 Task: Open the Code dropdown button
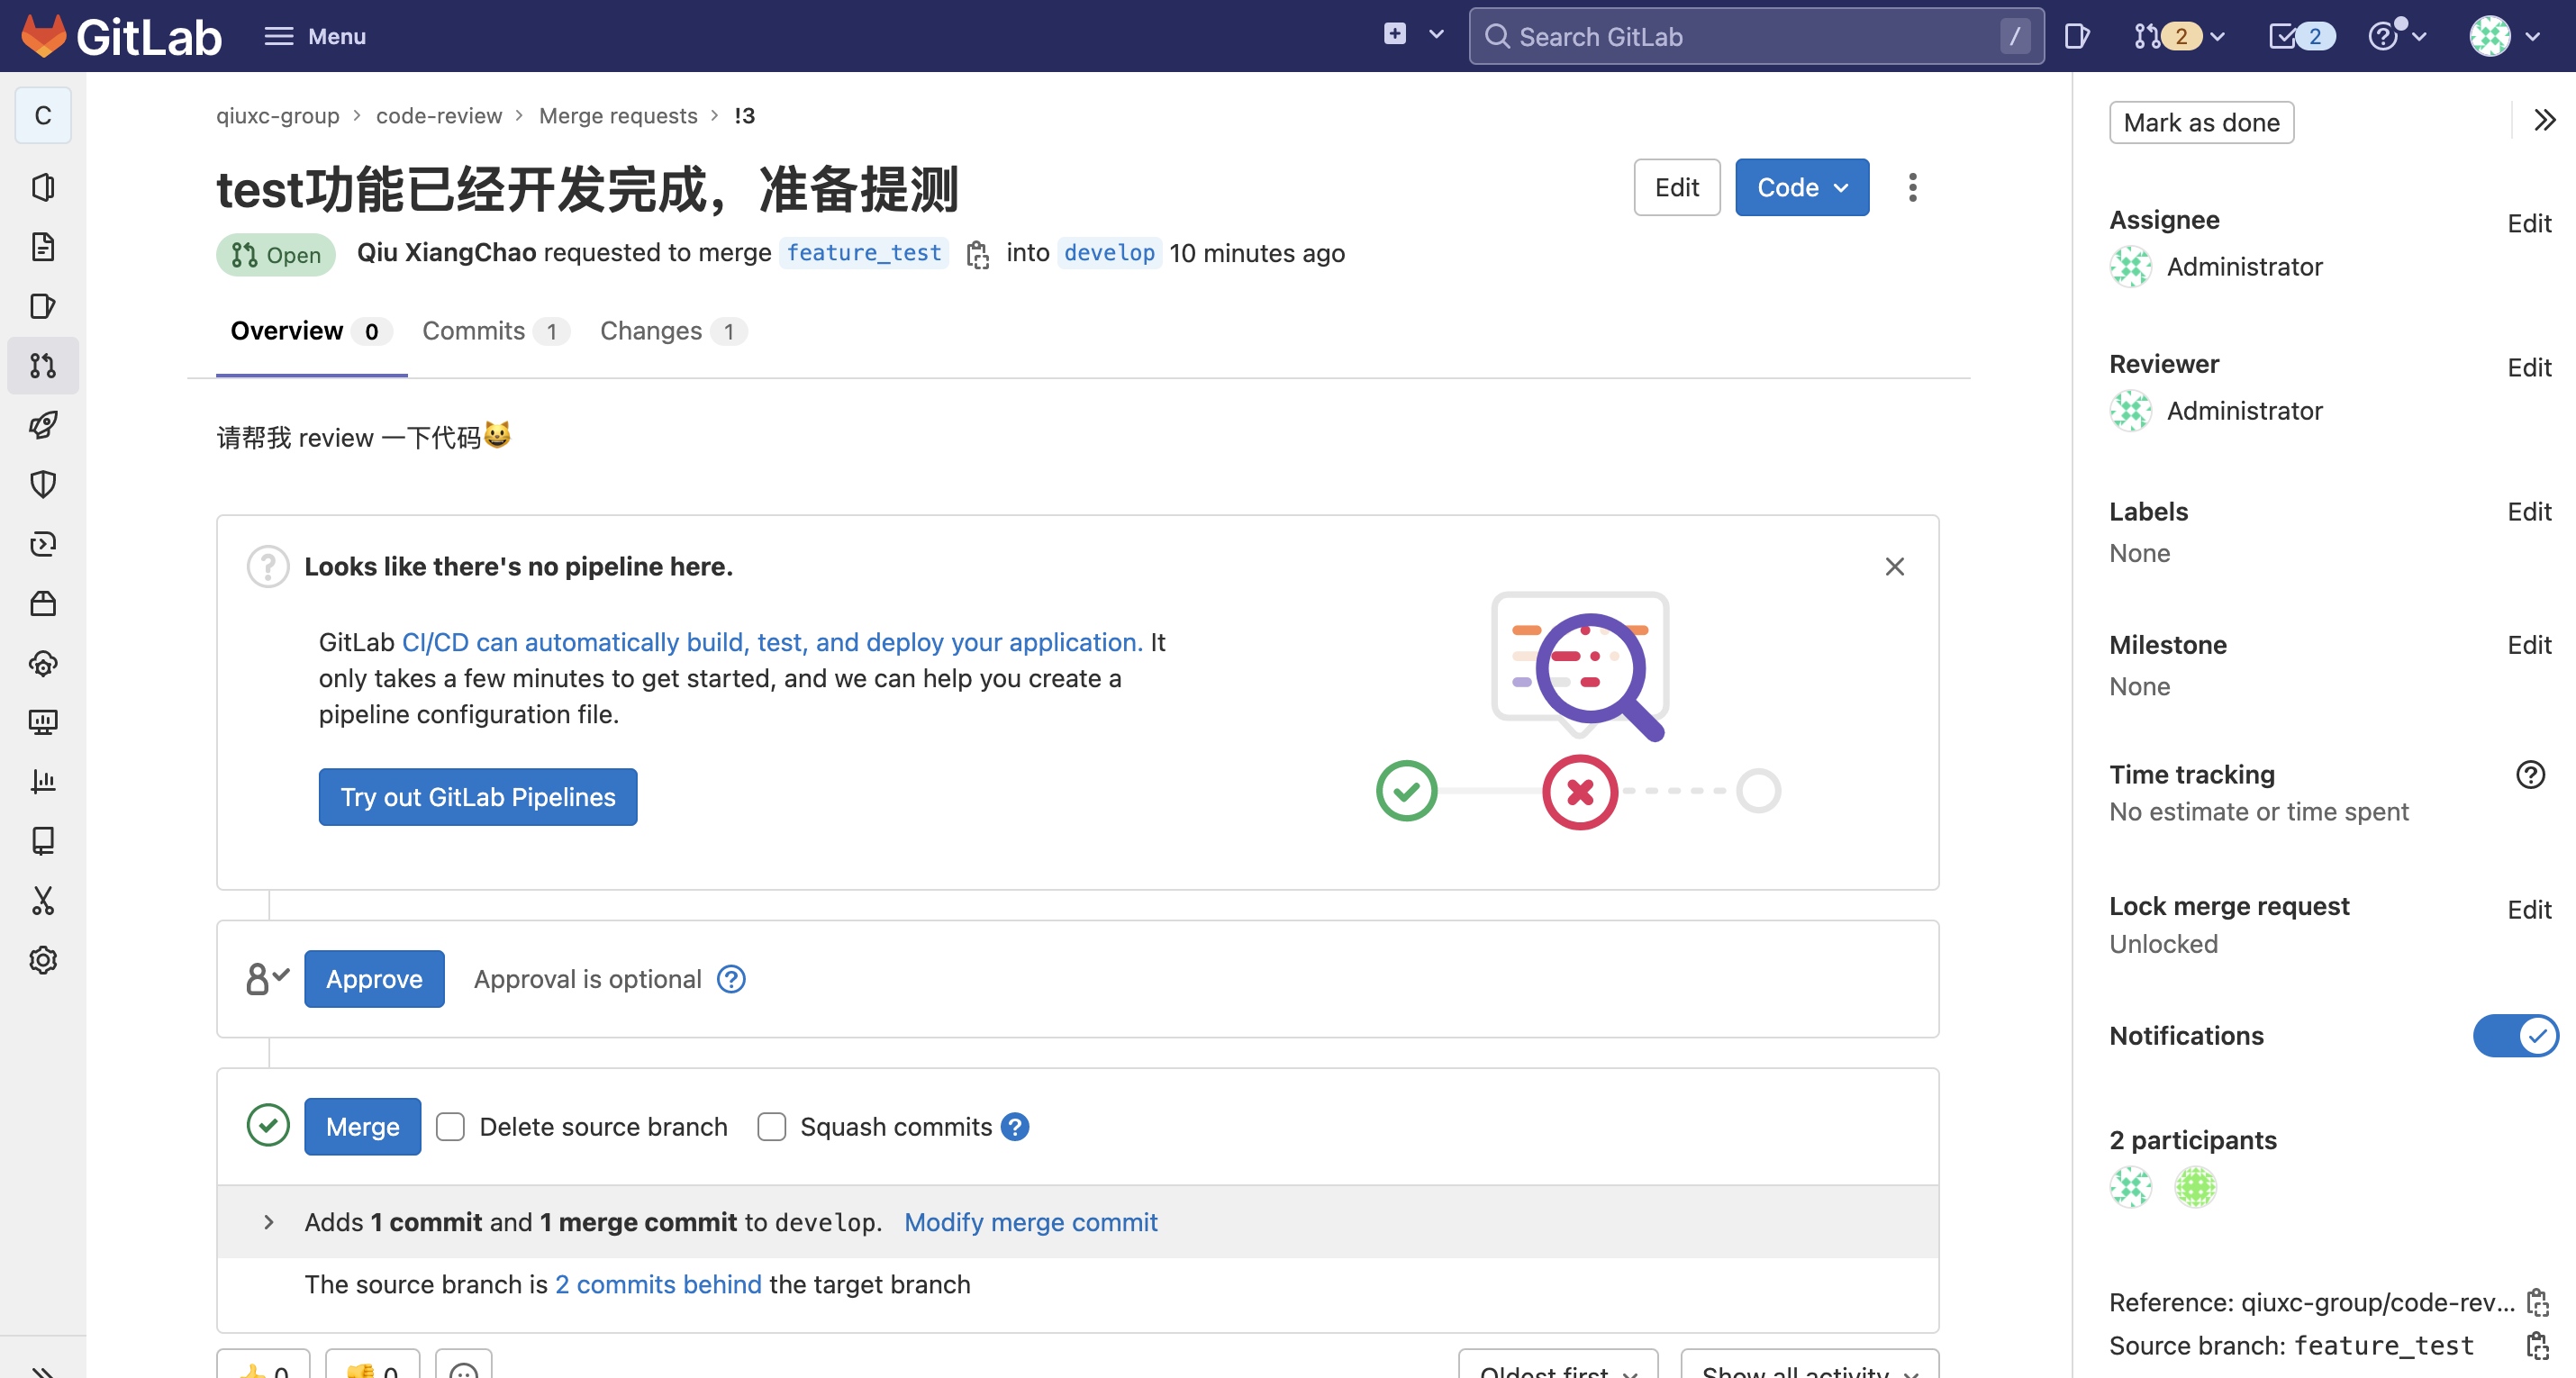click(x=1801, y=187)
